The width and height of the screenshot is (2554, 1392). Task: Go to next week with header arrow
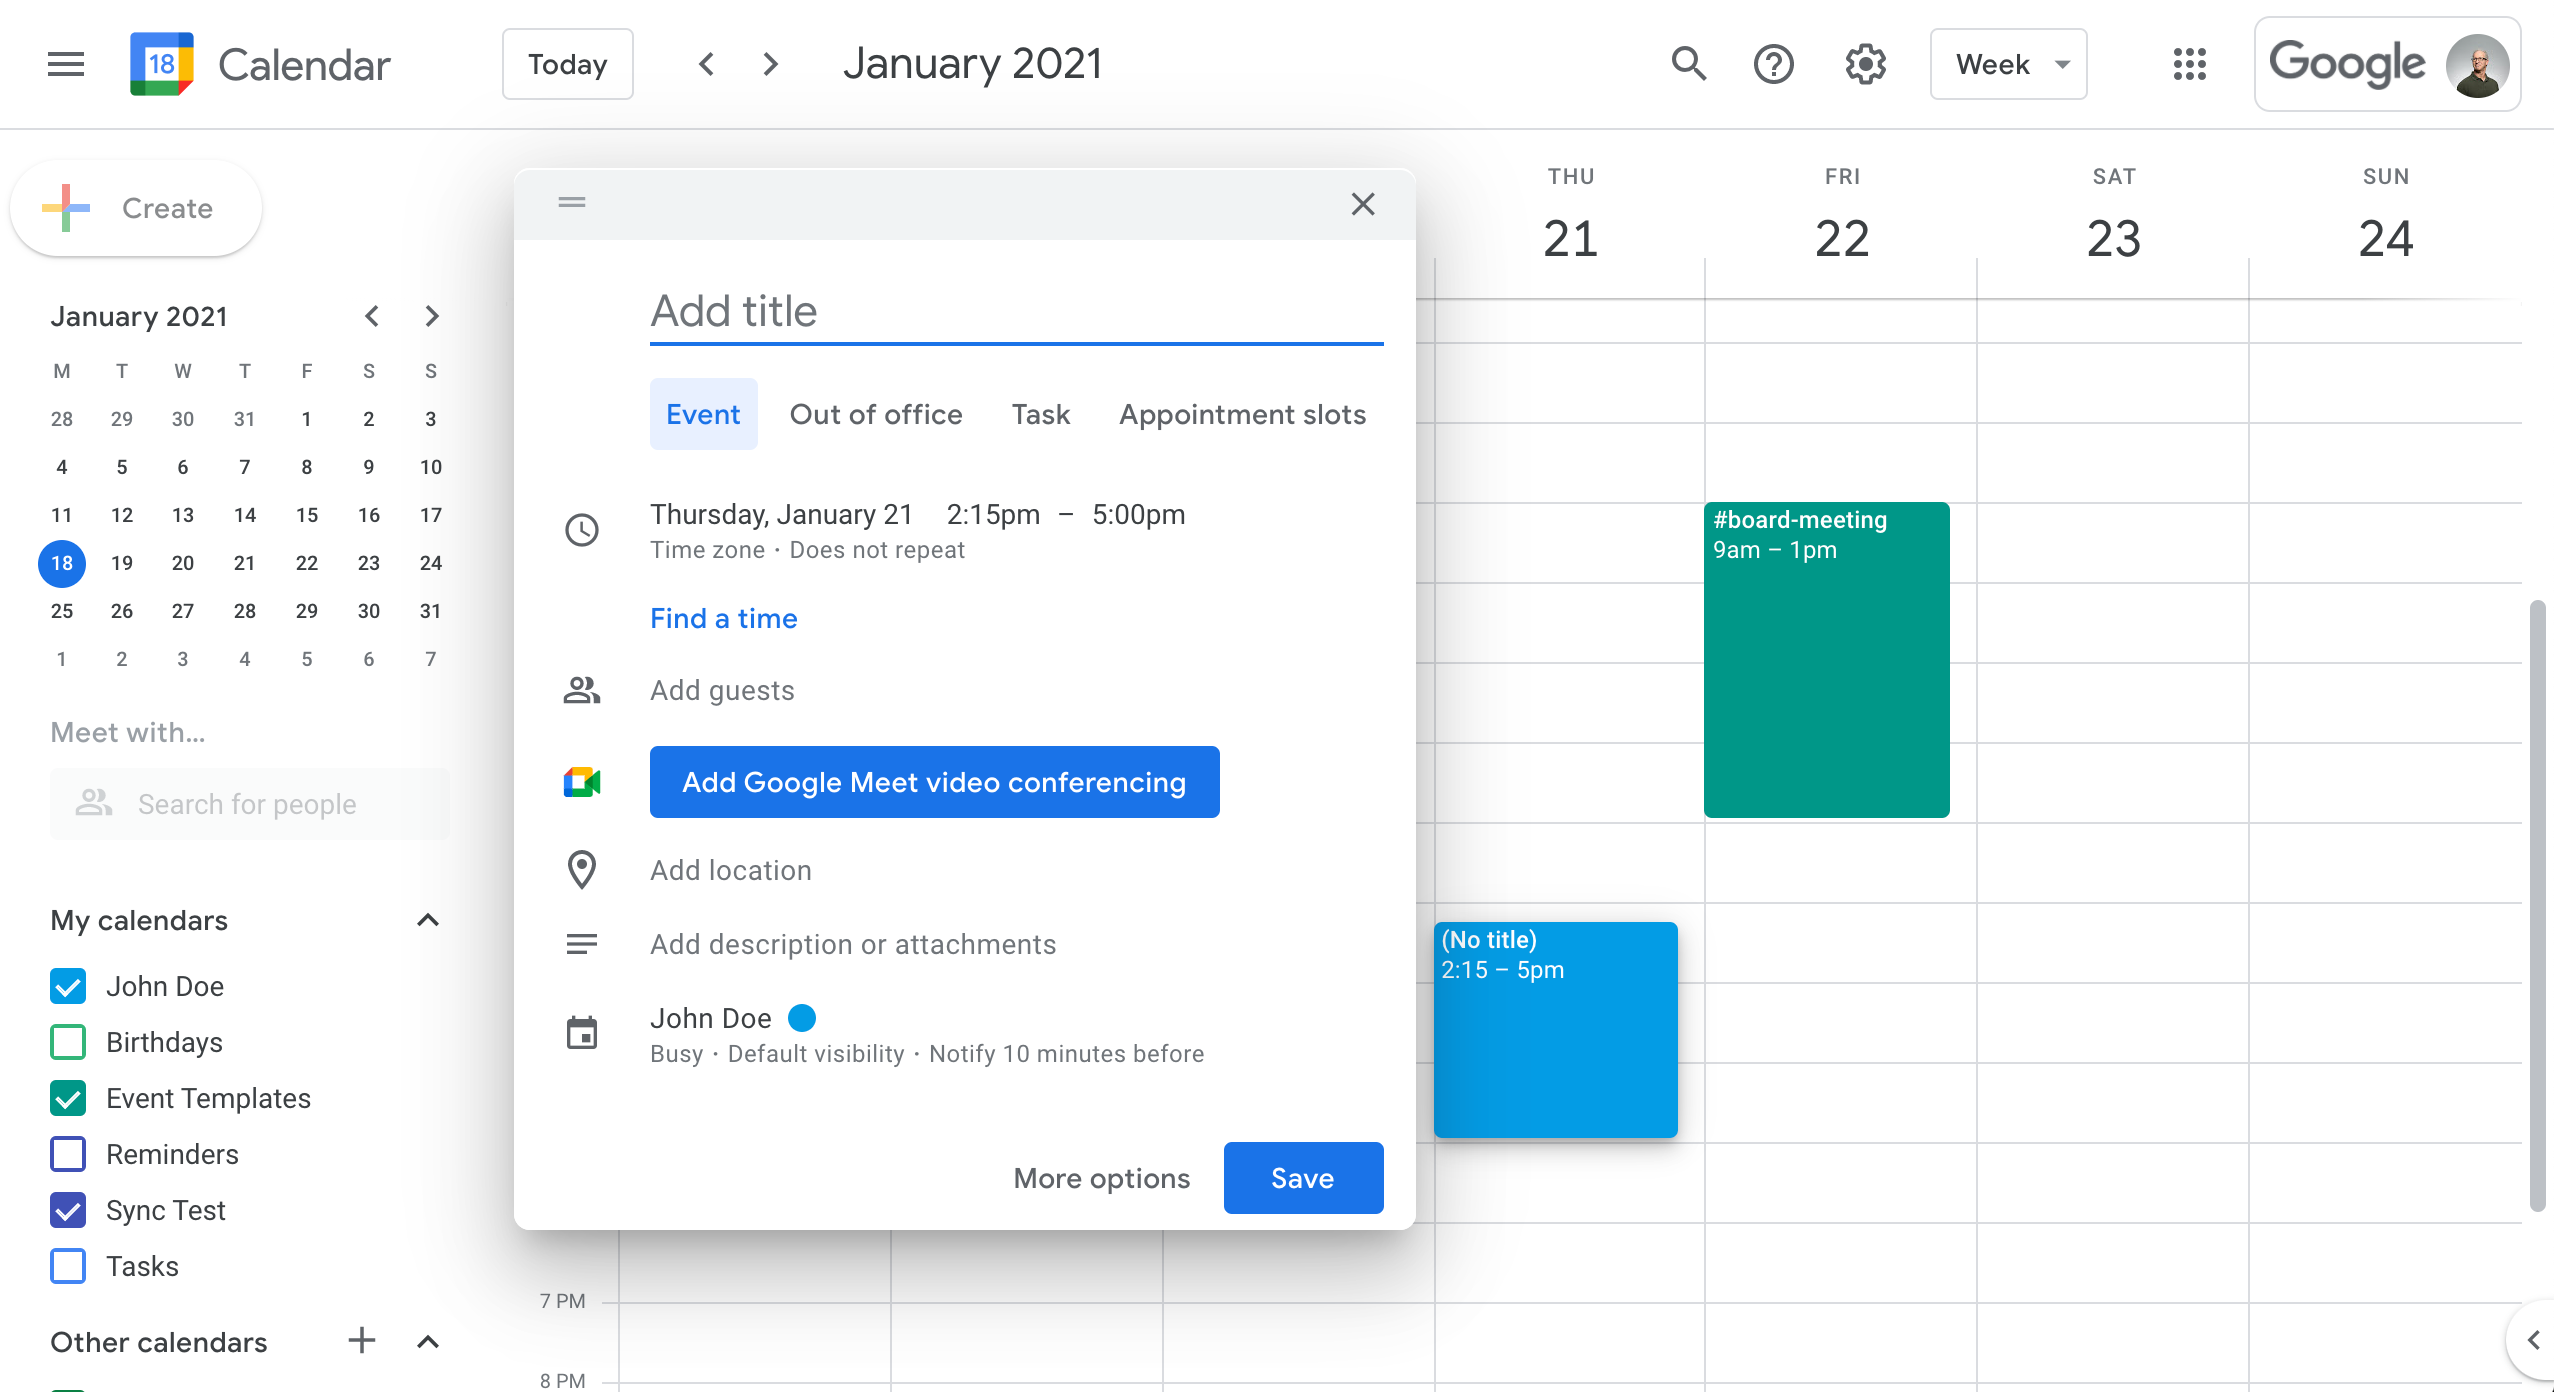click(x=770, y=64)
